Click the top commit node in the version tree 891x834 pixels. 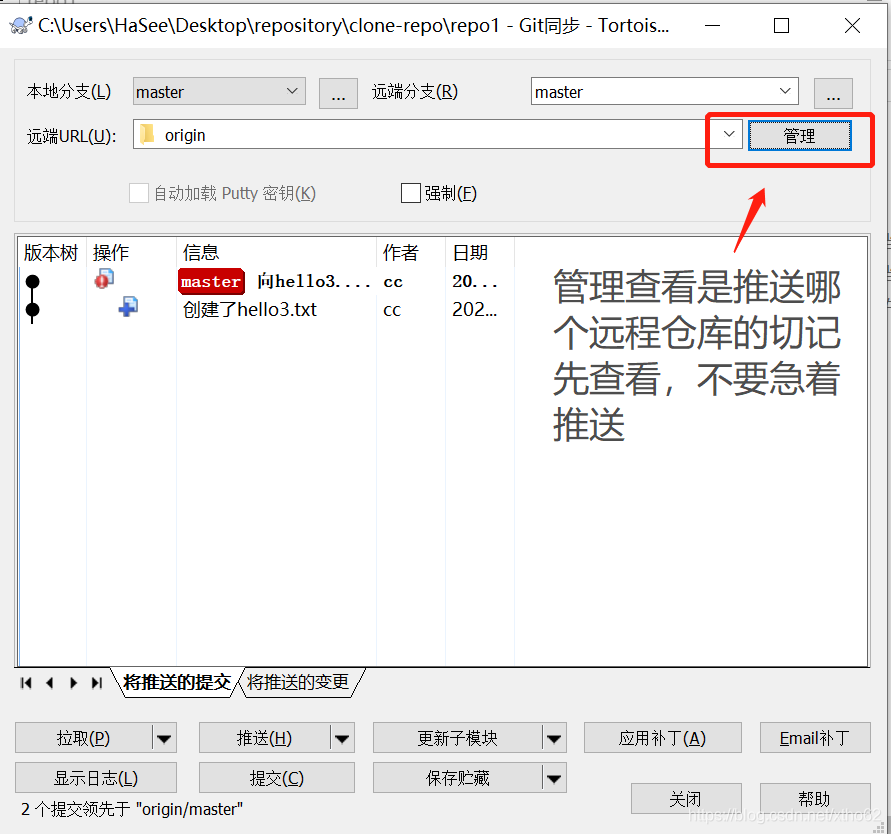(32, 281)
